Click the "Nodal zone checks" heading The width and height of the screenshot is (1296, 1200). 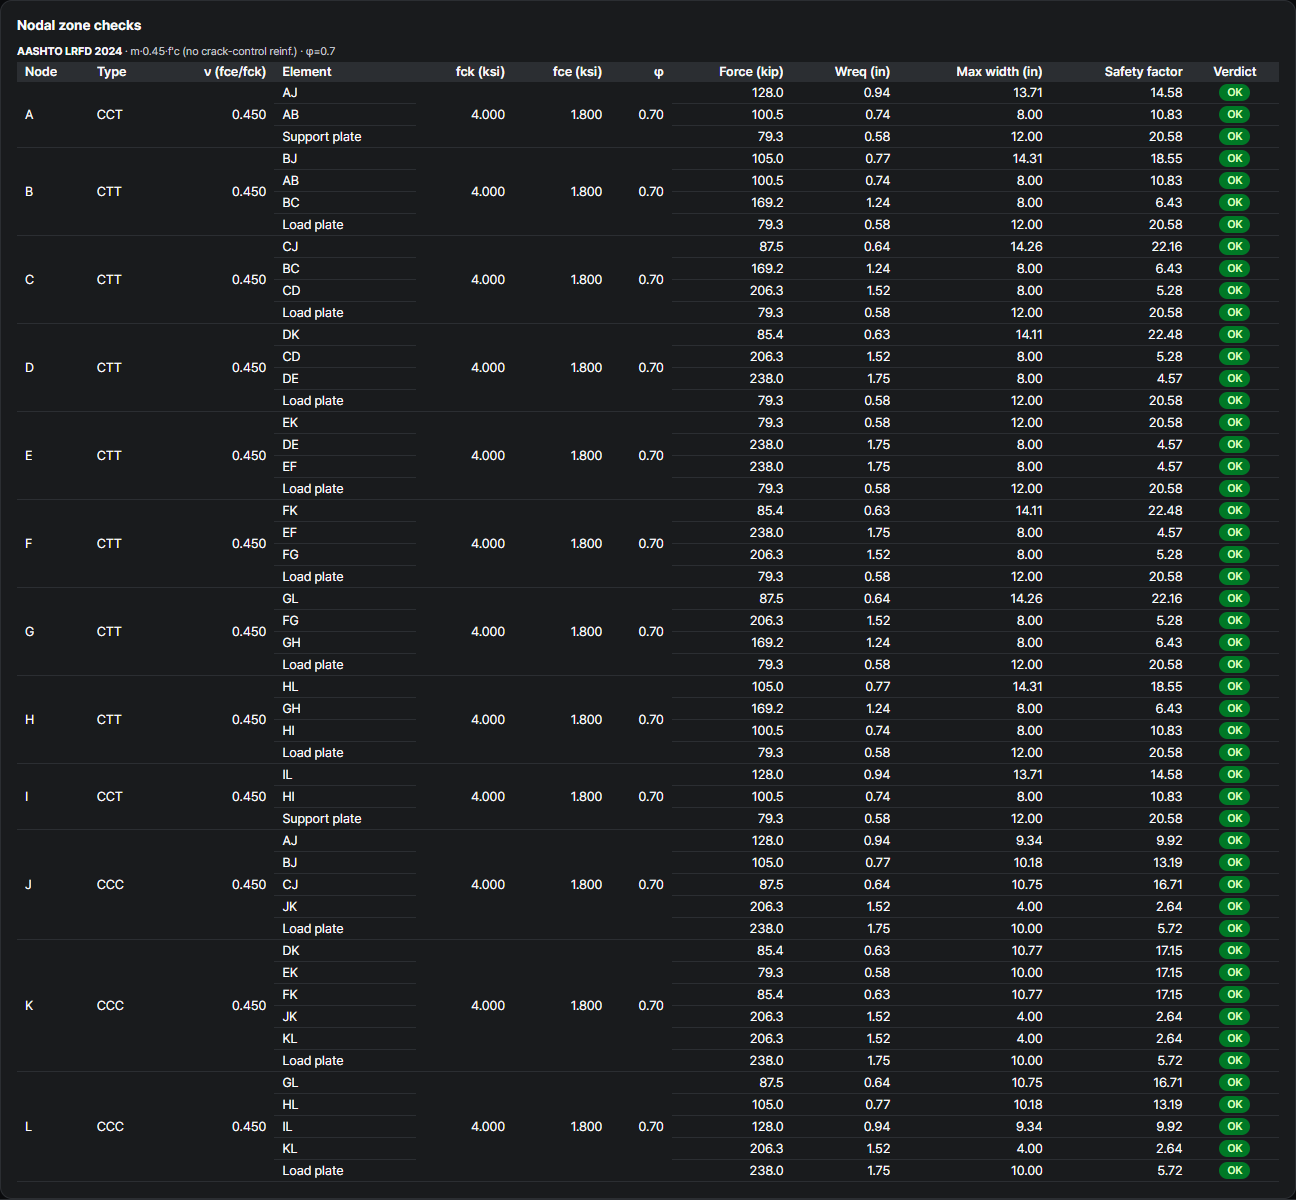79,25
